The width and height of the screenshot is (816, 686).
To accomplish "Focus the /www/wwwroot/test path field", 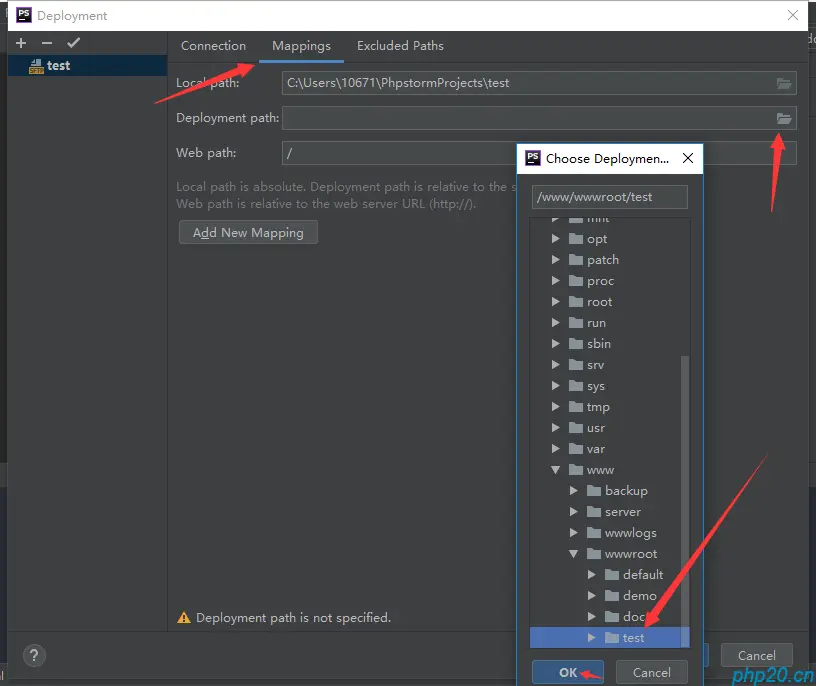I will click(609, 197).
